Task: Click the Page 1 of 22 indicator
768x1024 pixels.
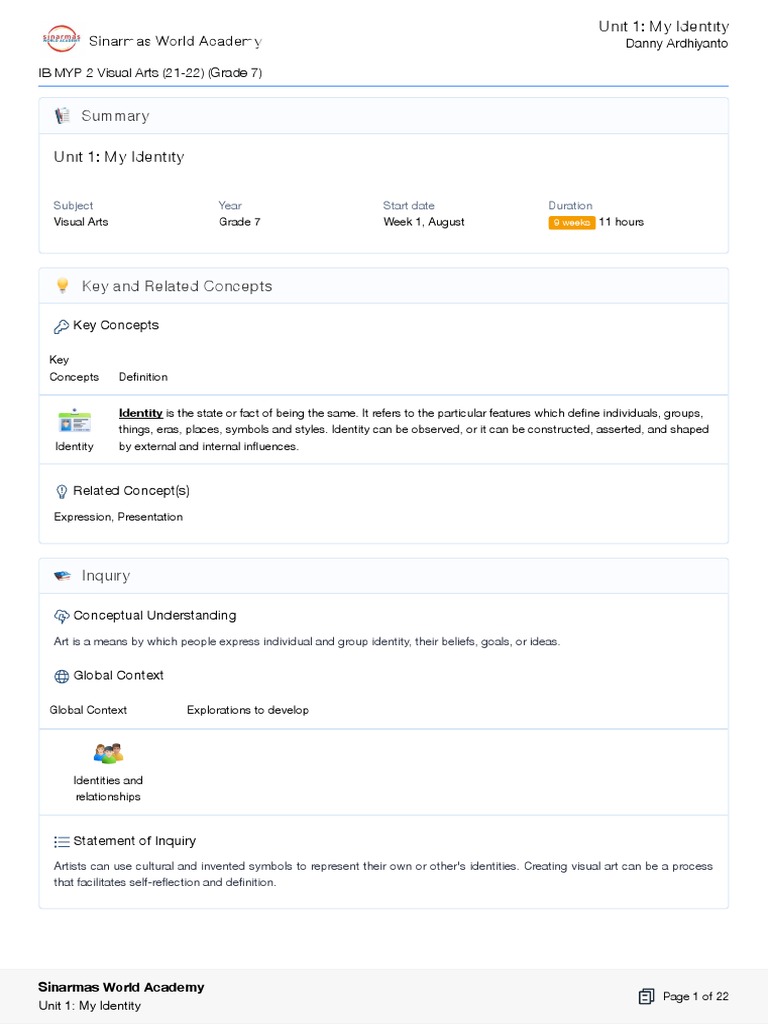Action: coord(696,996)
